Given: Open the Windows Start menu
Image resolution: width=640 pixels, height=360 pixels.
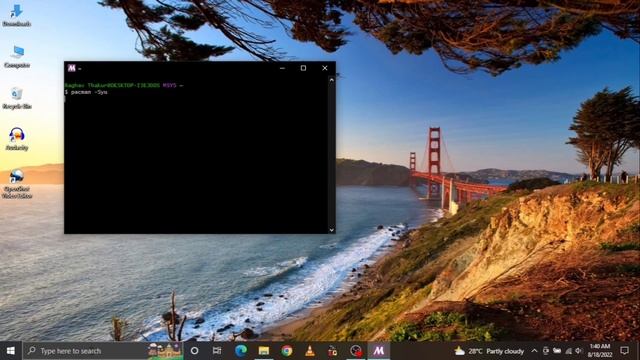Looking at the screenshot, I should [x=11, y=351].
